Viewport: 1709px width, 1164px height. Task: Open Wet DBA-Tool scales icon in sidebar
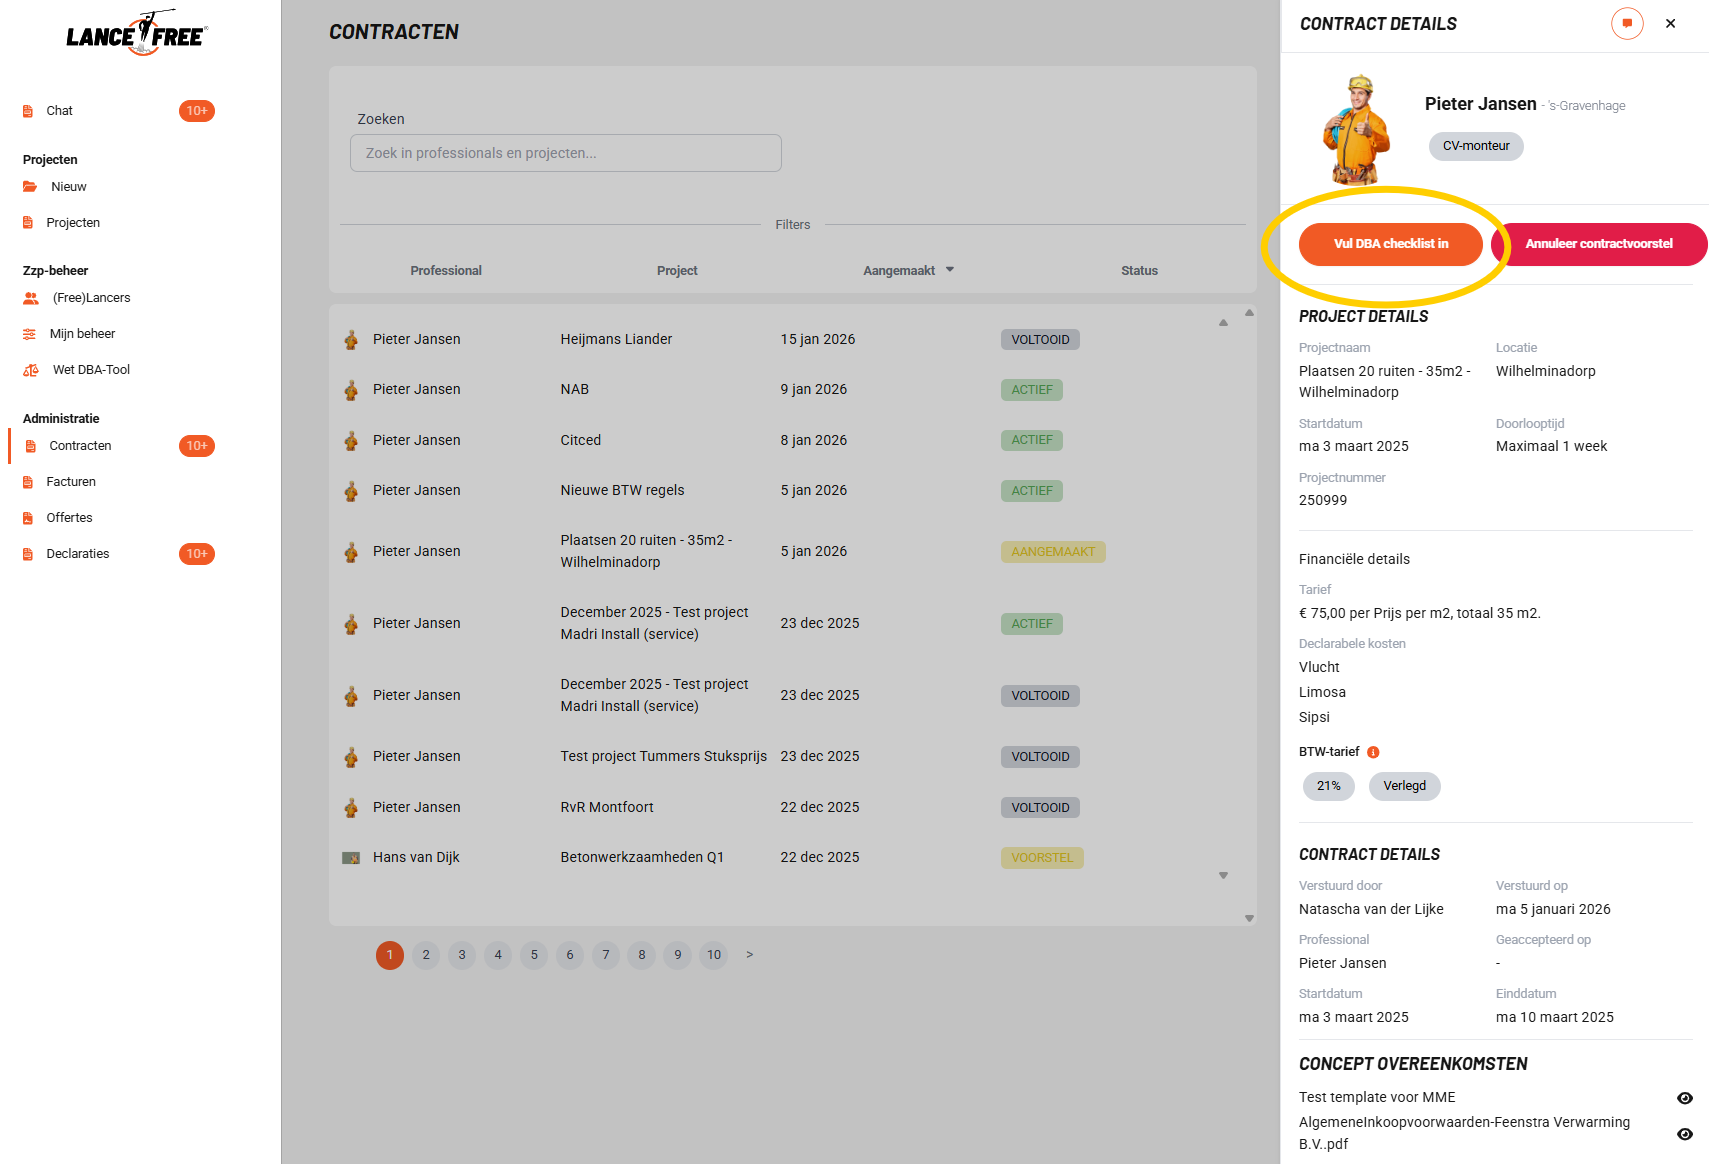click(31, 370)
